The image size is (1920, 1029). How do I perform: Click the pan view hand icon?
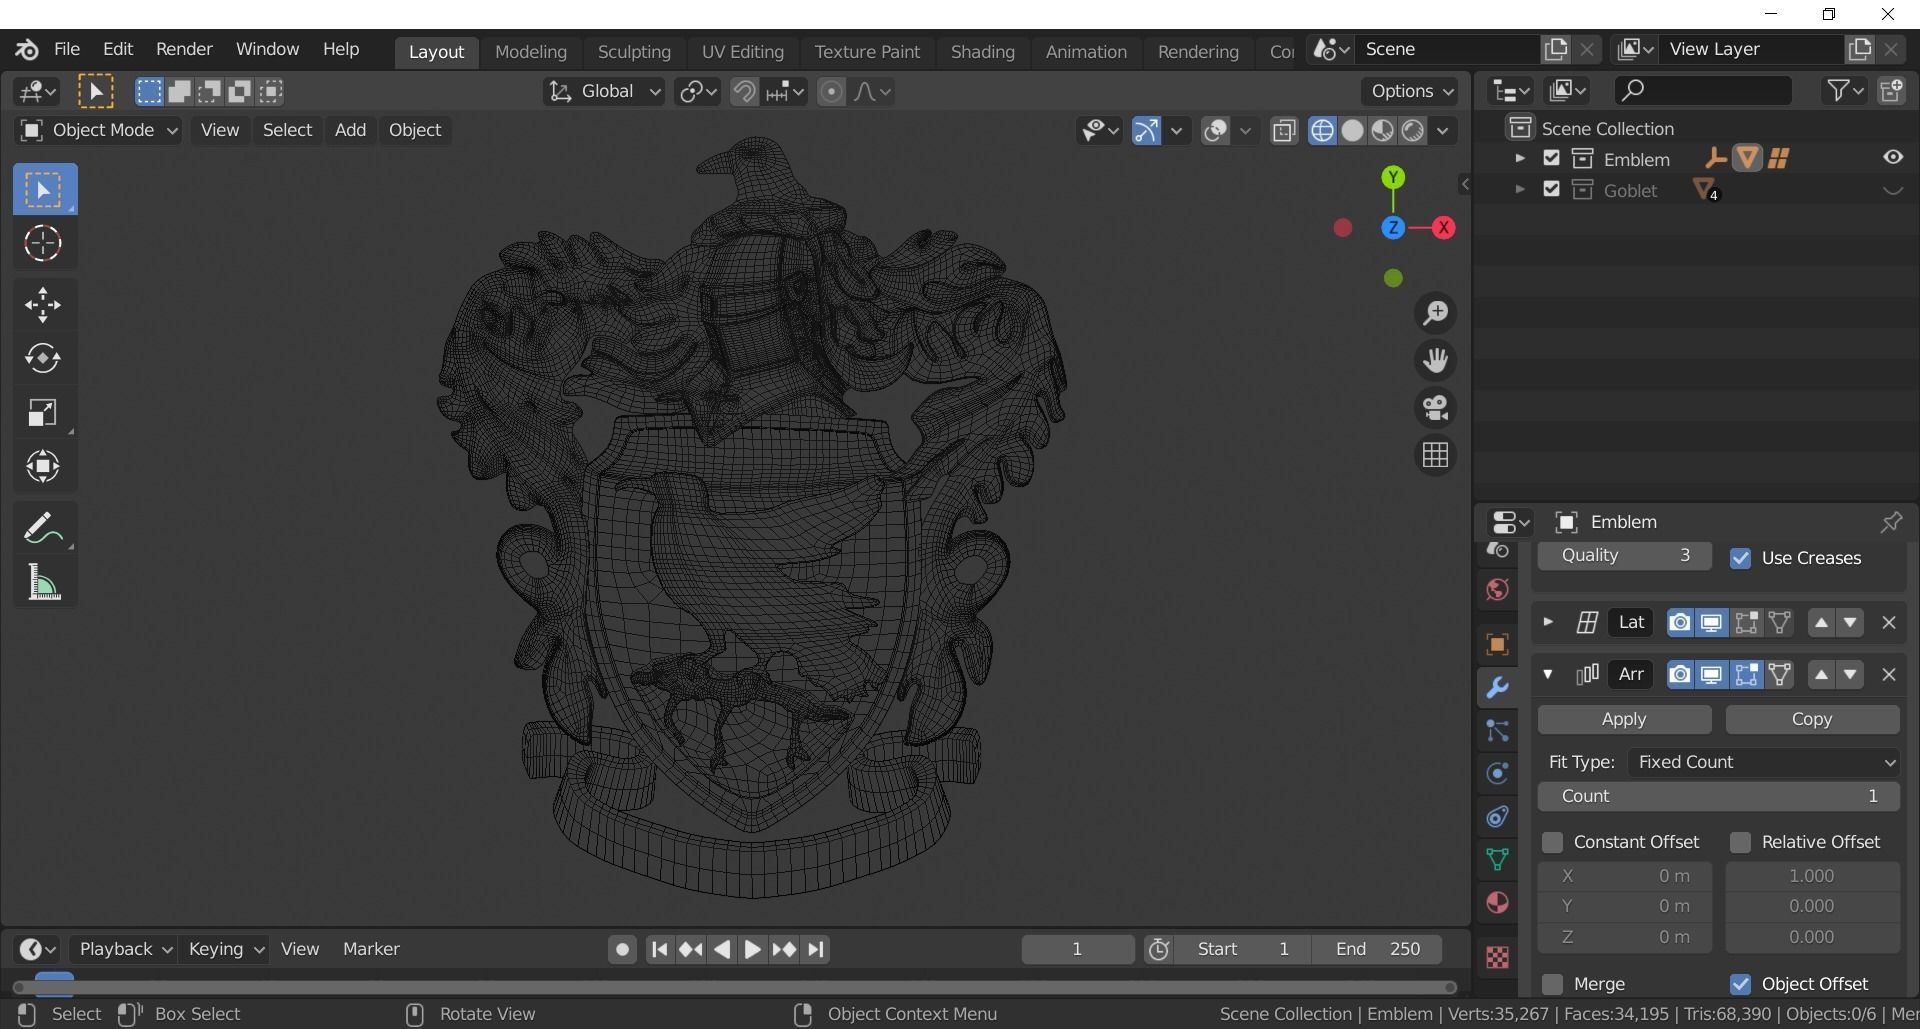point(1435,360)
